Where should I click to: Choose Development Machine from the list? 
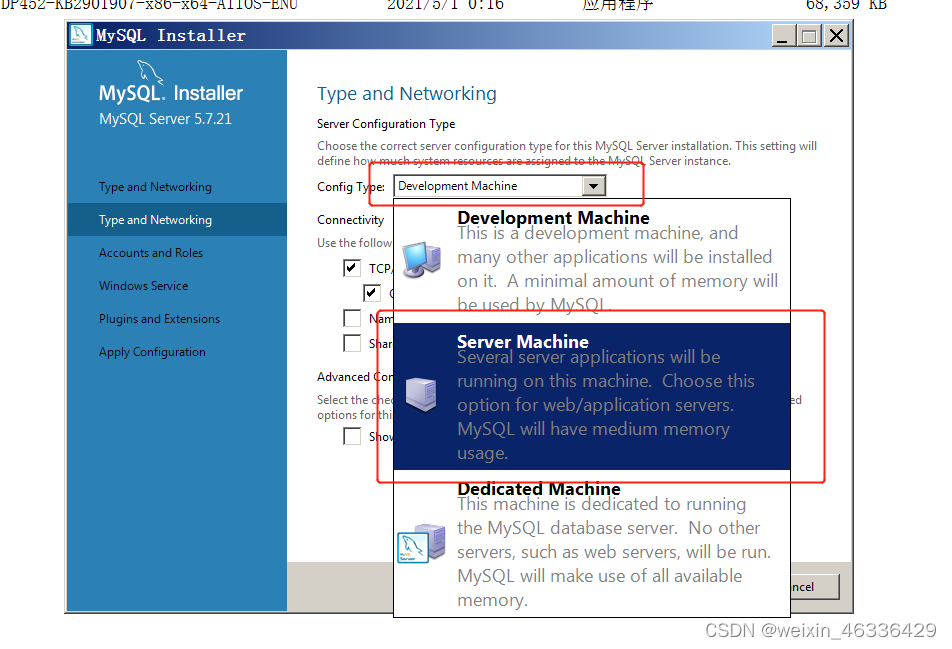click(x=592, y=261)
